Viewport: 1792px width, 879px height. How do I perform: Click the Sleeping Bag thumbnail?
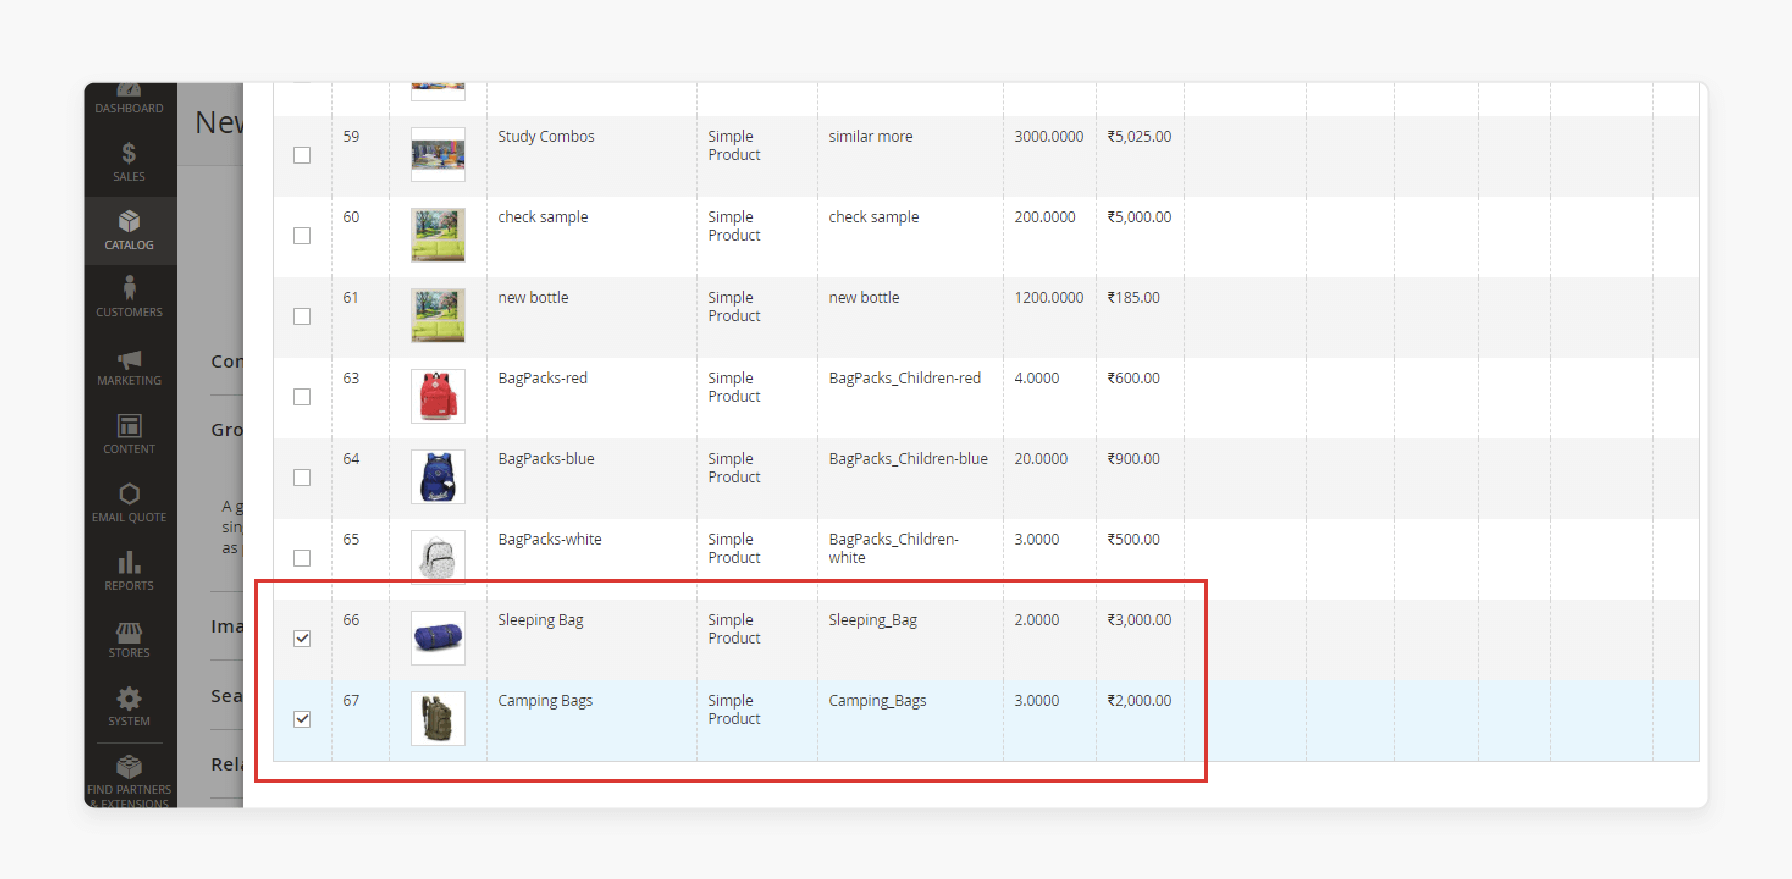(438, 638)
